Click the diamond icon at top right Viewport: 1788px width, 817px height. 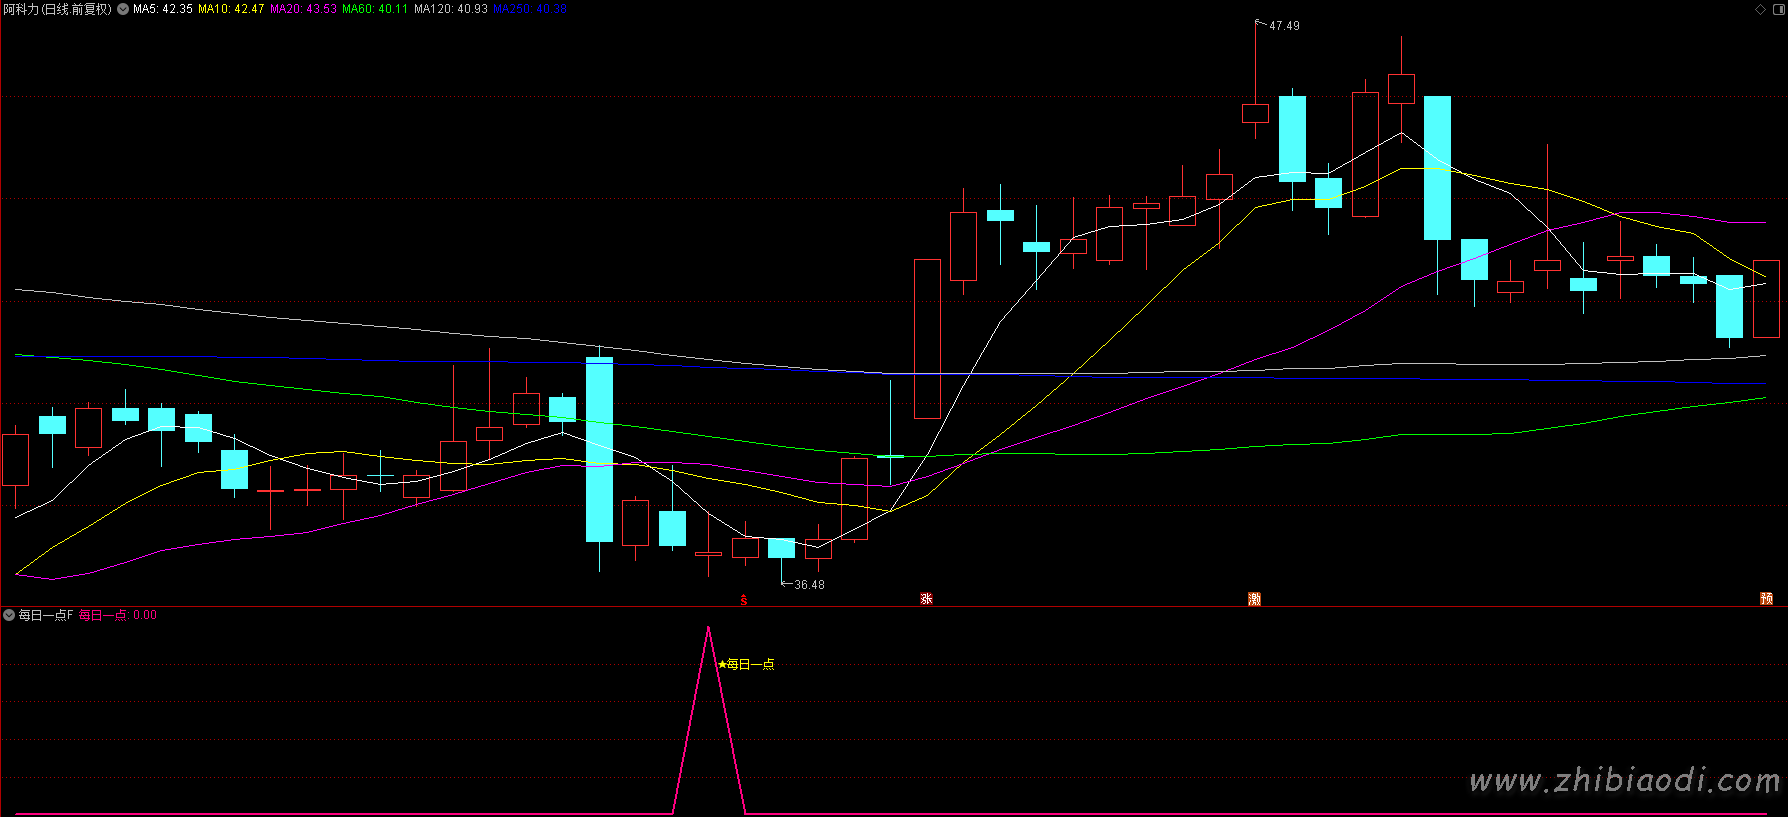pos(1761,9)
